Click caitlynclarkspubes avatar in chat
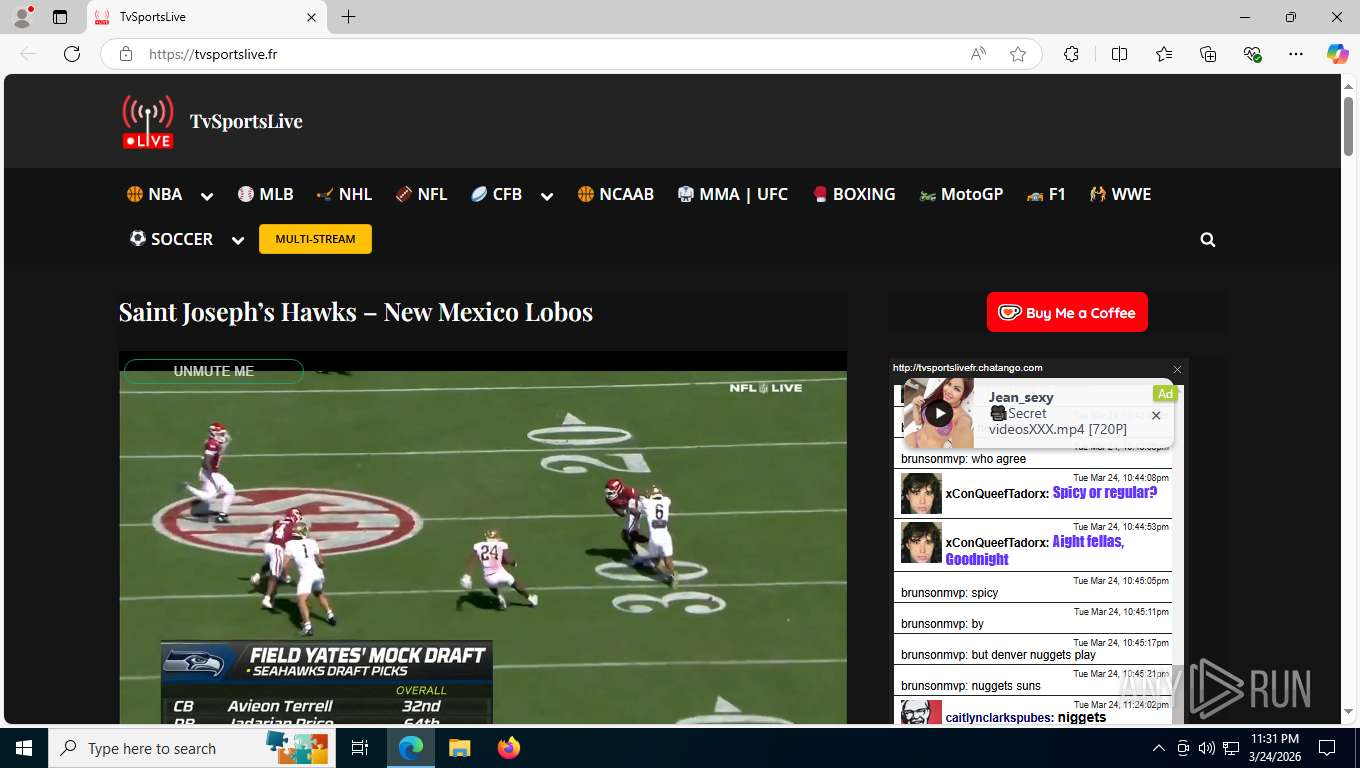 [x=921, y=713]
